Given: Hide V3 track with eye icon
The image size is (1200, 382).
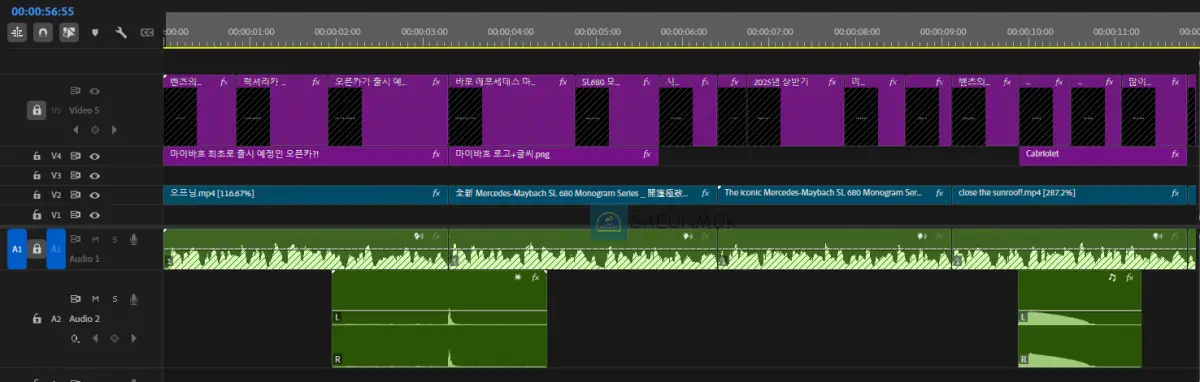Looking at the screenshot, I should 95,175.
